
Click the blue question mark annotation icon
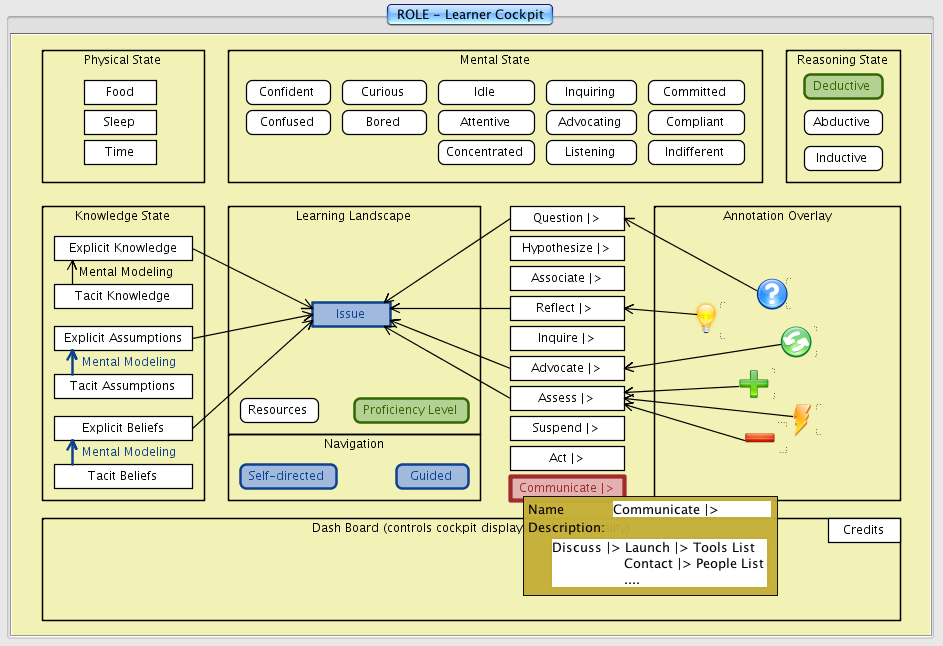pos(772,294)
